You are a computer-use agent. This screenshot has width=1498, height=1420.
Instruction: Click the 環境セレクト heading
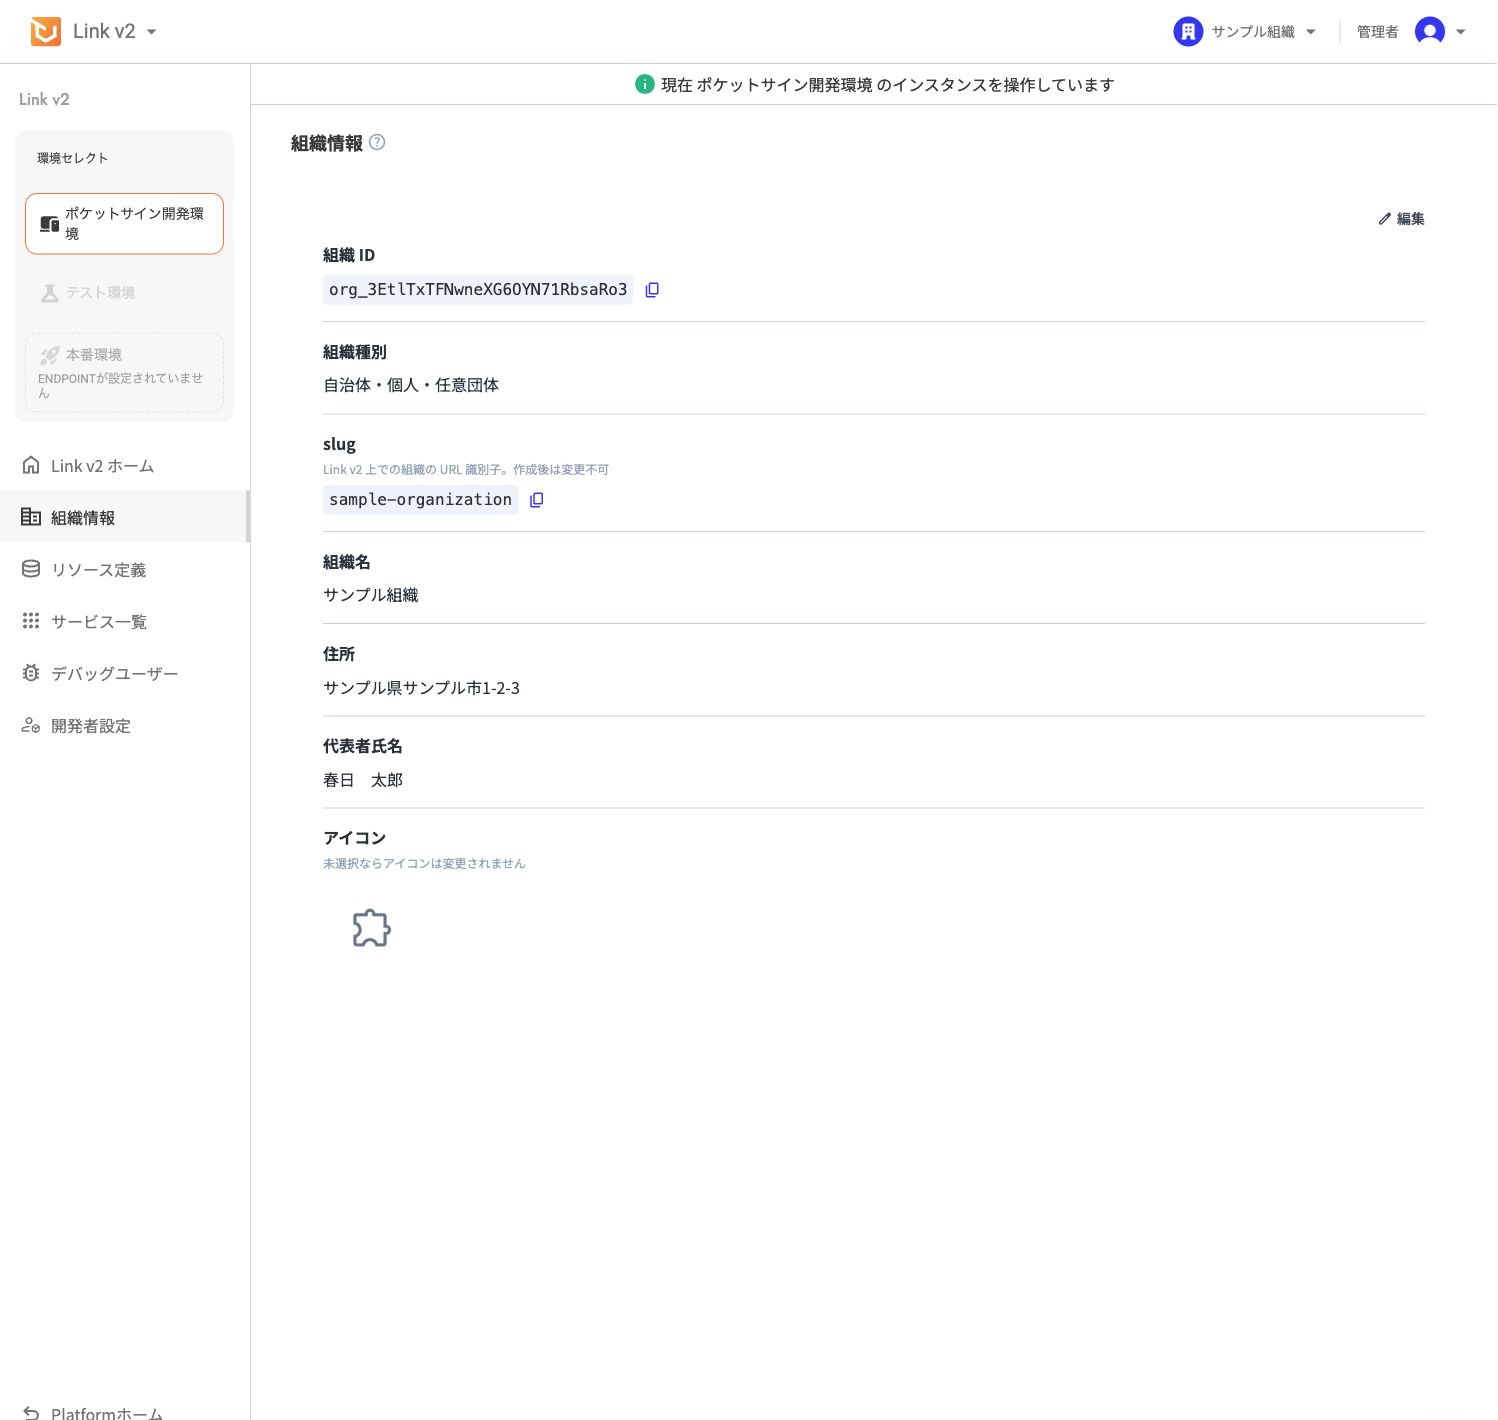point(72,158)
